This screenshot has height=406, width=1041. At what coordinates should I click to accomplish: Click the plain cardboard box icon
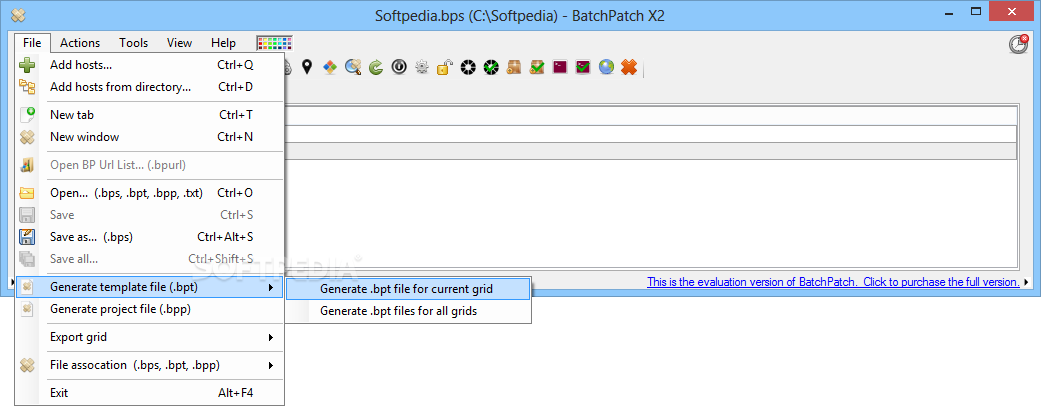[x=514, y=67]
